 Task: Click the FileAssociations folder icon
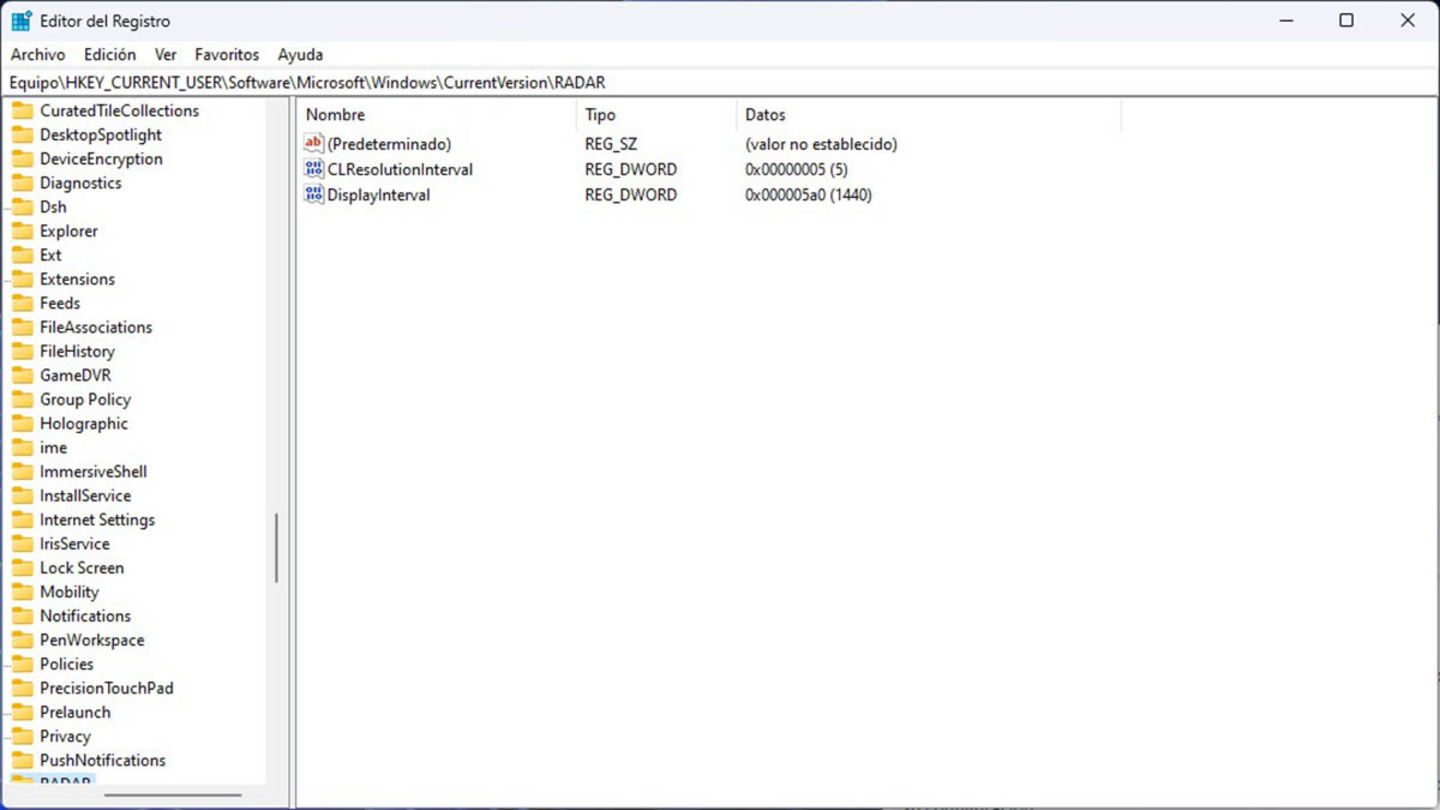point(23,327)
